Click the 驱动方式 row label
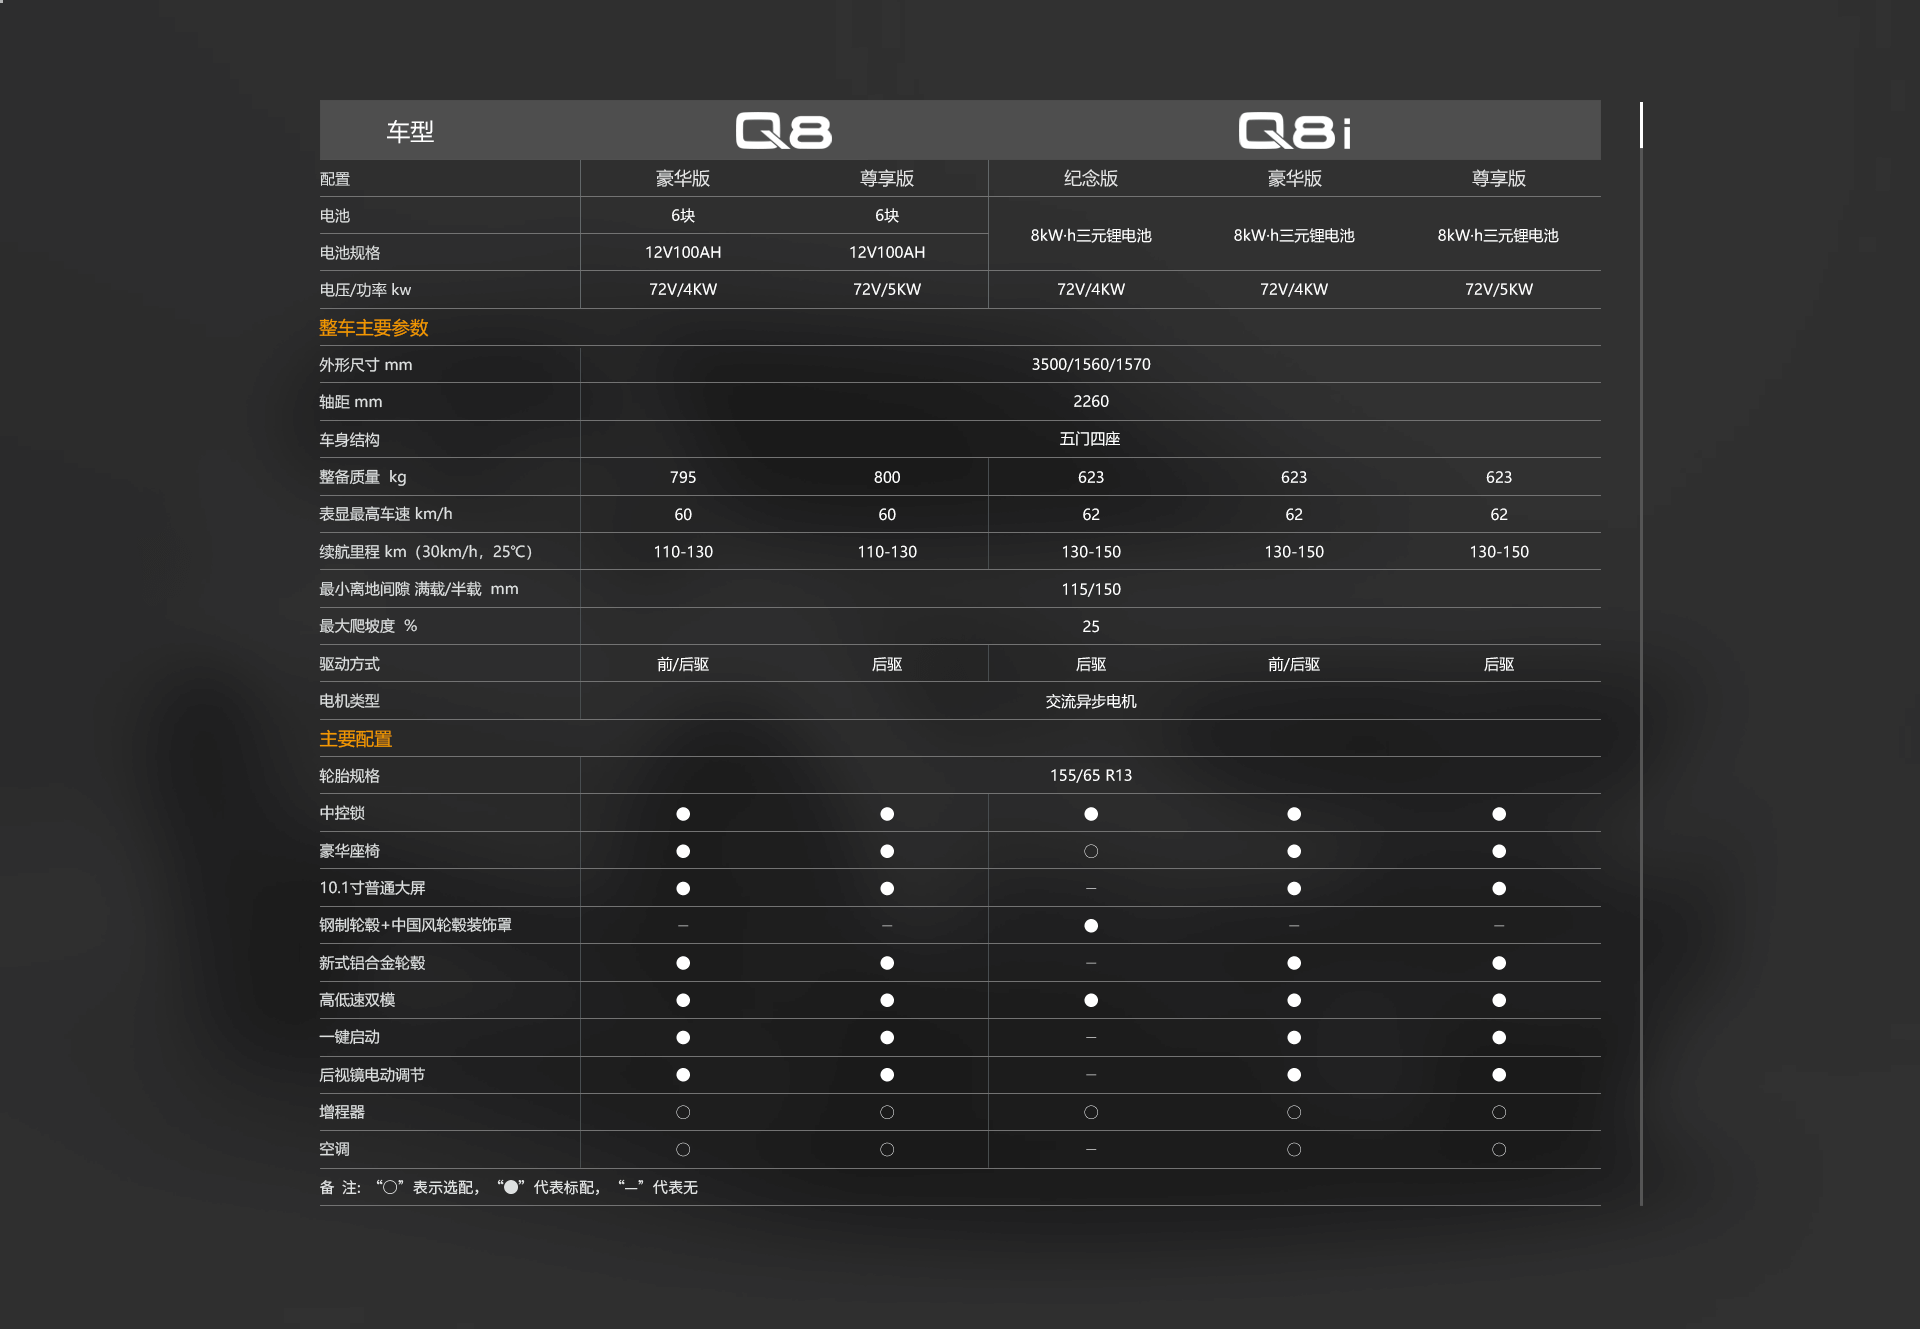This screenshot has width=1920, height=1329. (350, 664)
